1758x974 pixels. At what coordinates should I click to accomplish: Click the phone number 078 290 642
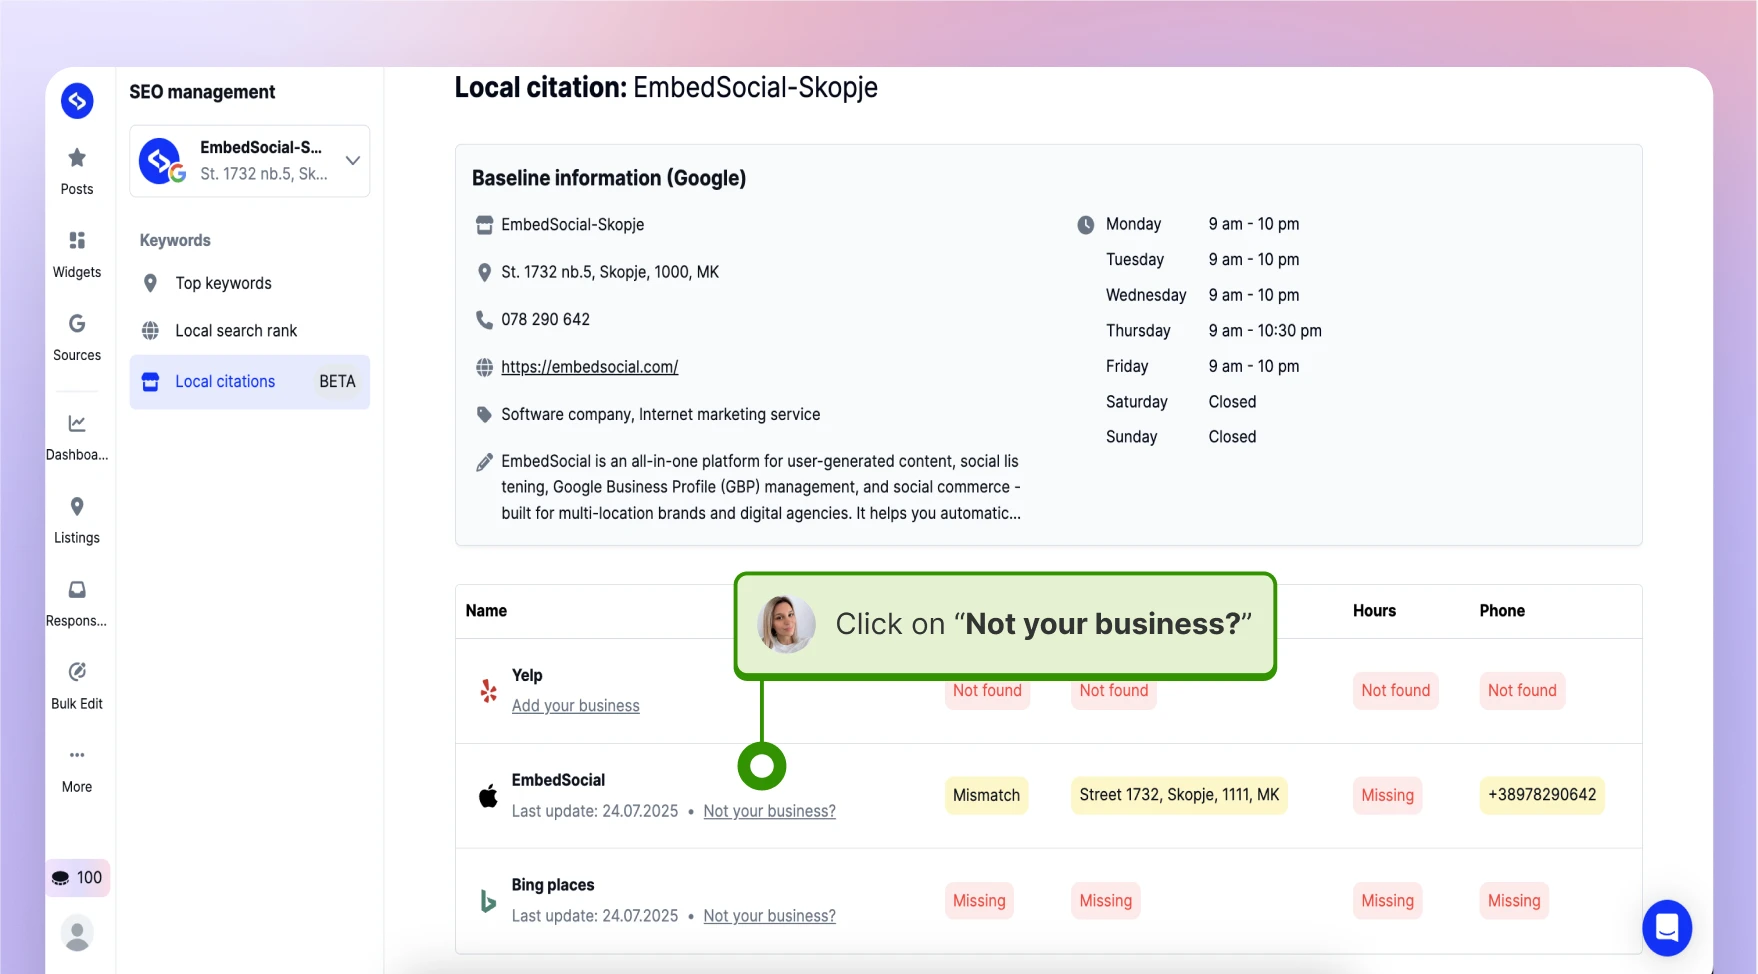tap(545, 320)
